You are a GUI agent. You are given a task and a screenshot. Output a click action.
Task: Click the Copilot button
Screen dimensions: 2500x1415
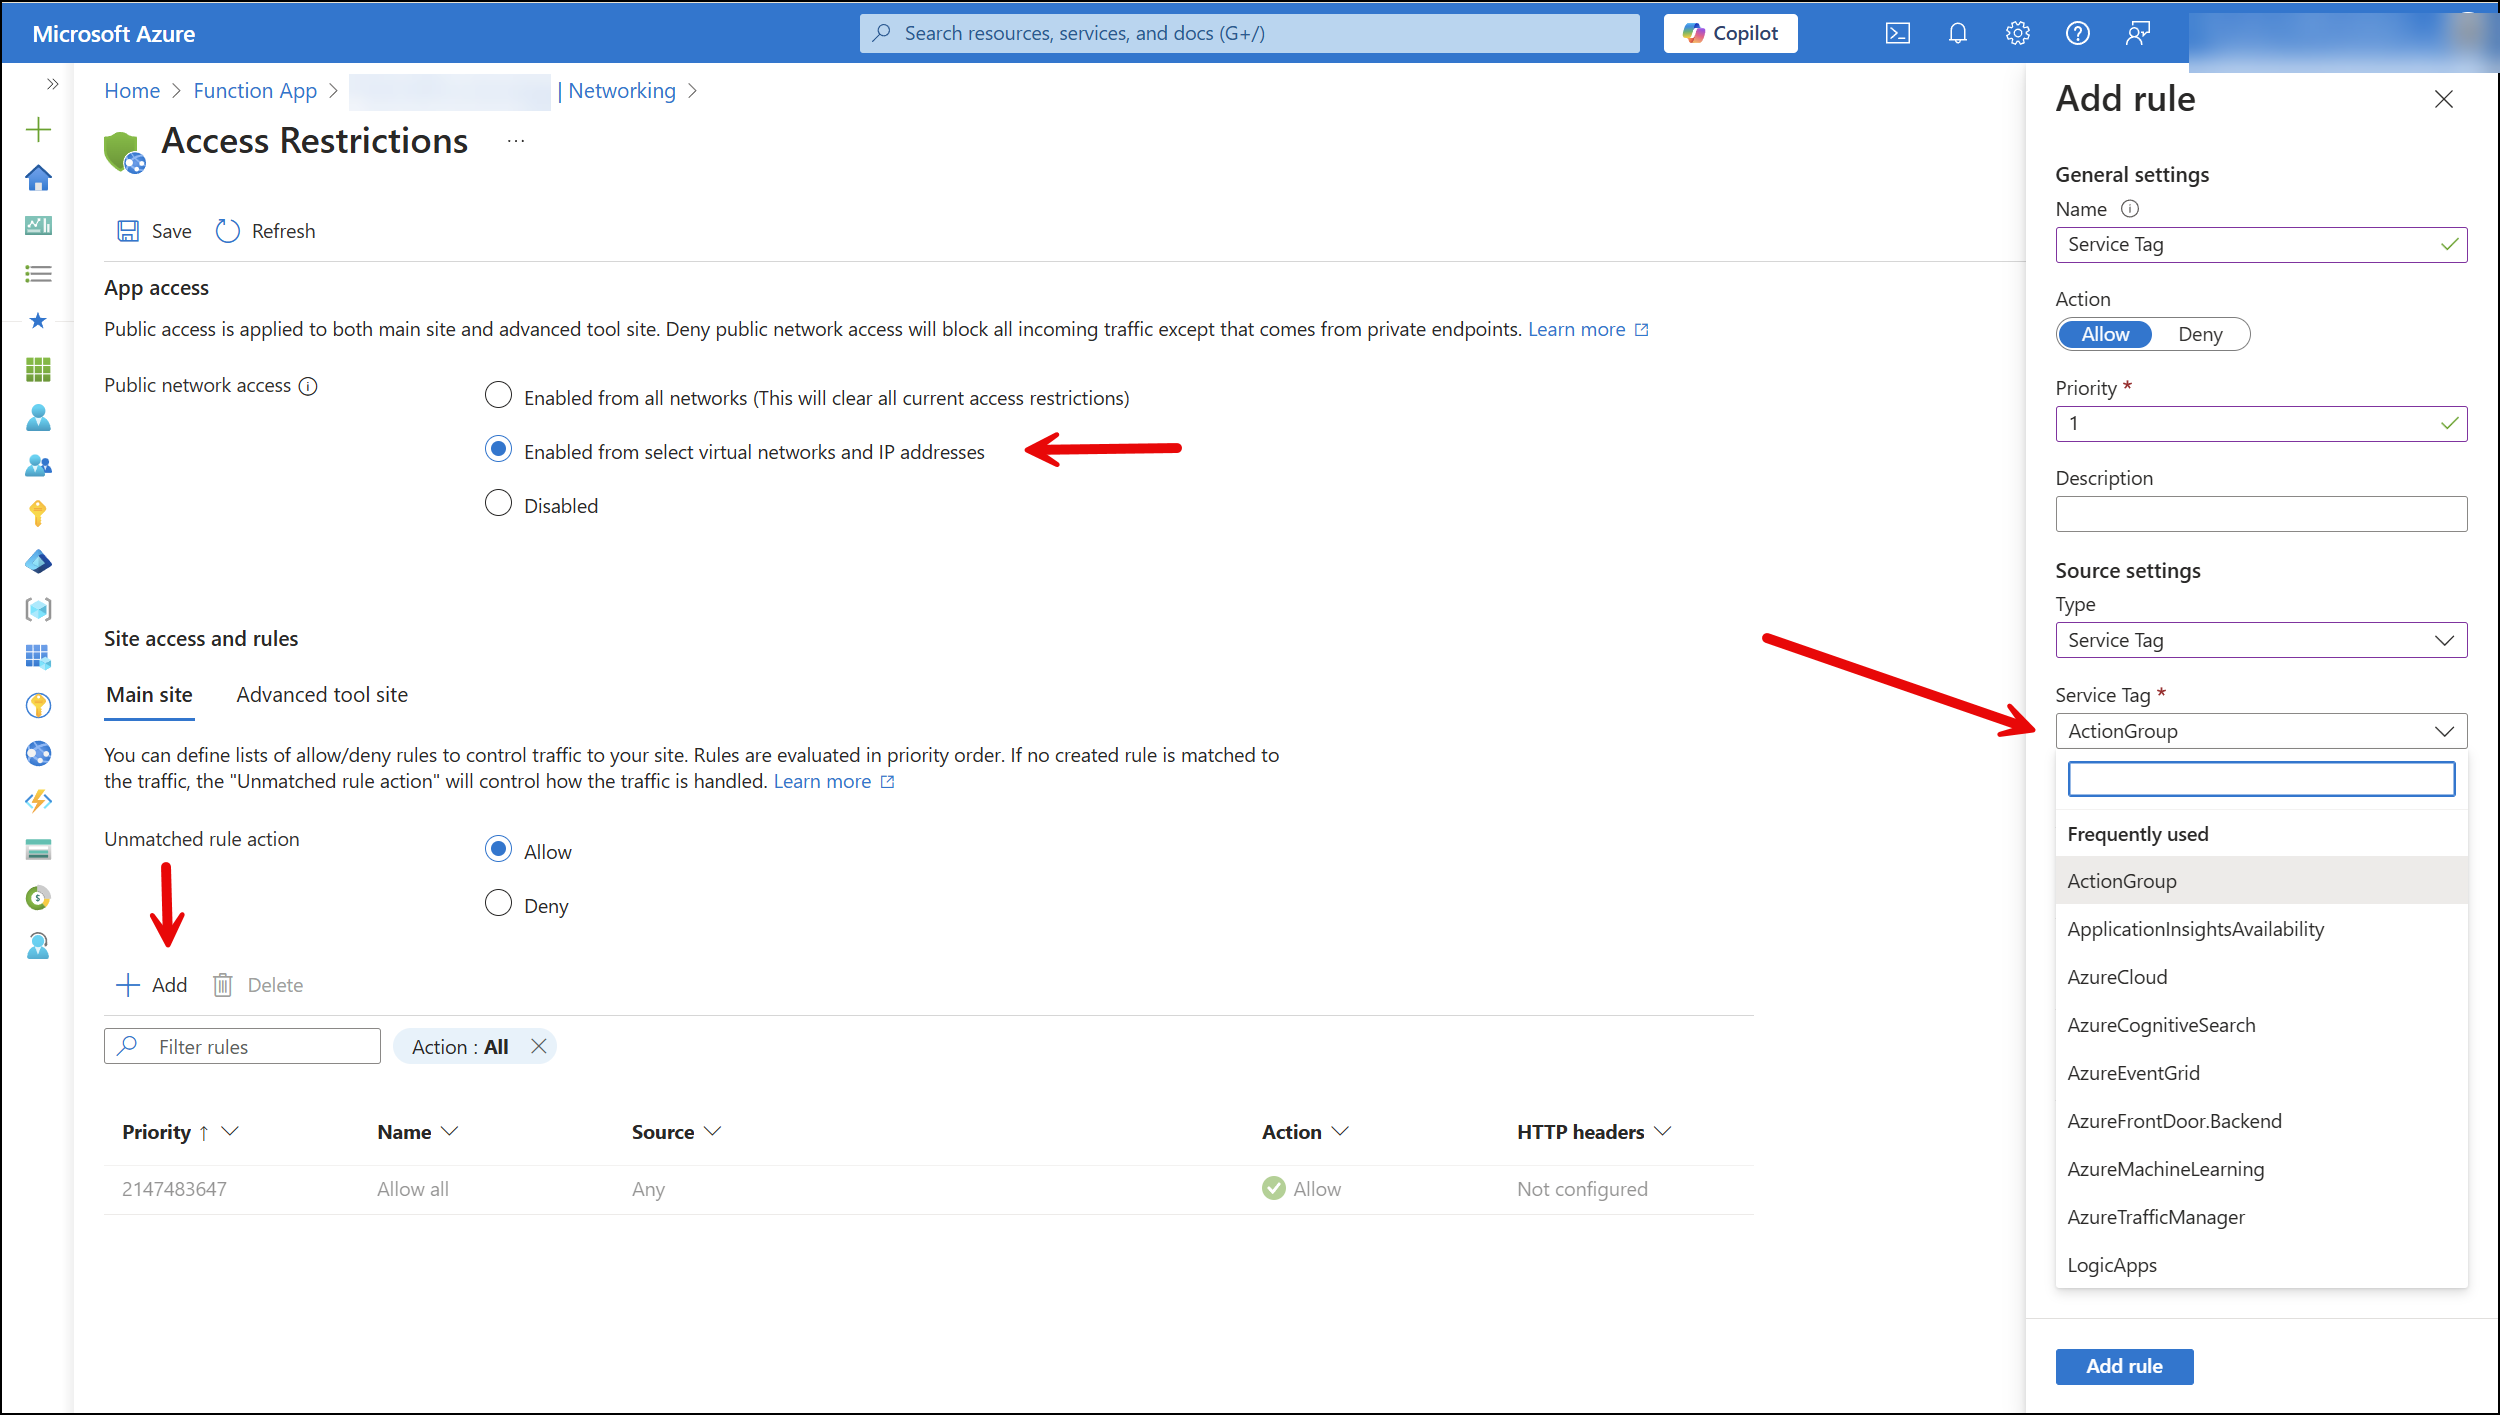pyautogui.click(x=1730, y=33)
